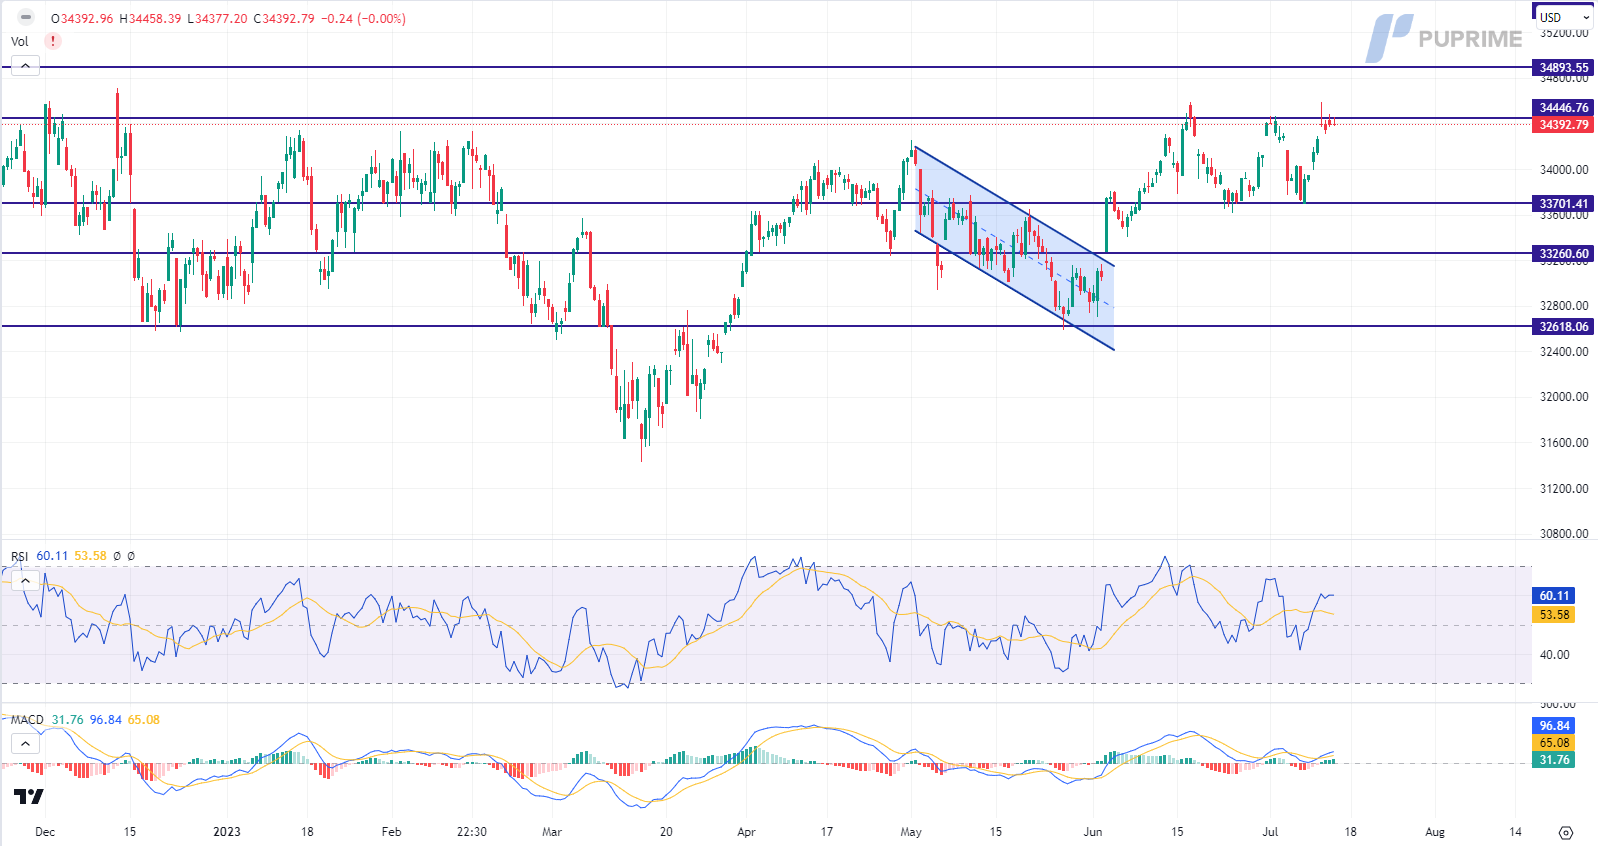The image size is (1598, 846).
Task: Select the Vol indicator label
Action: [20, 41]
